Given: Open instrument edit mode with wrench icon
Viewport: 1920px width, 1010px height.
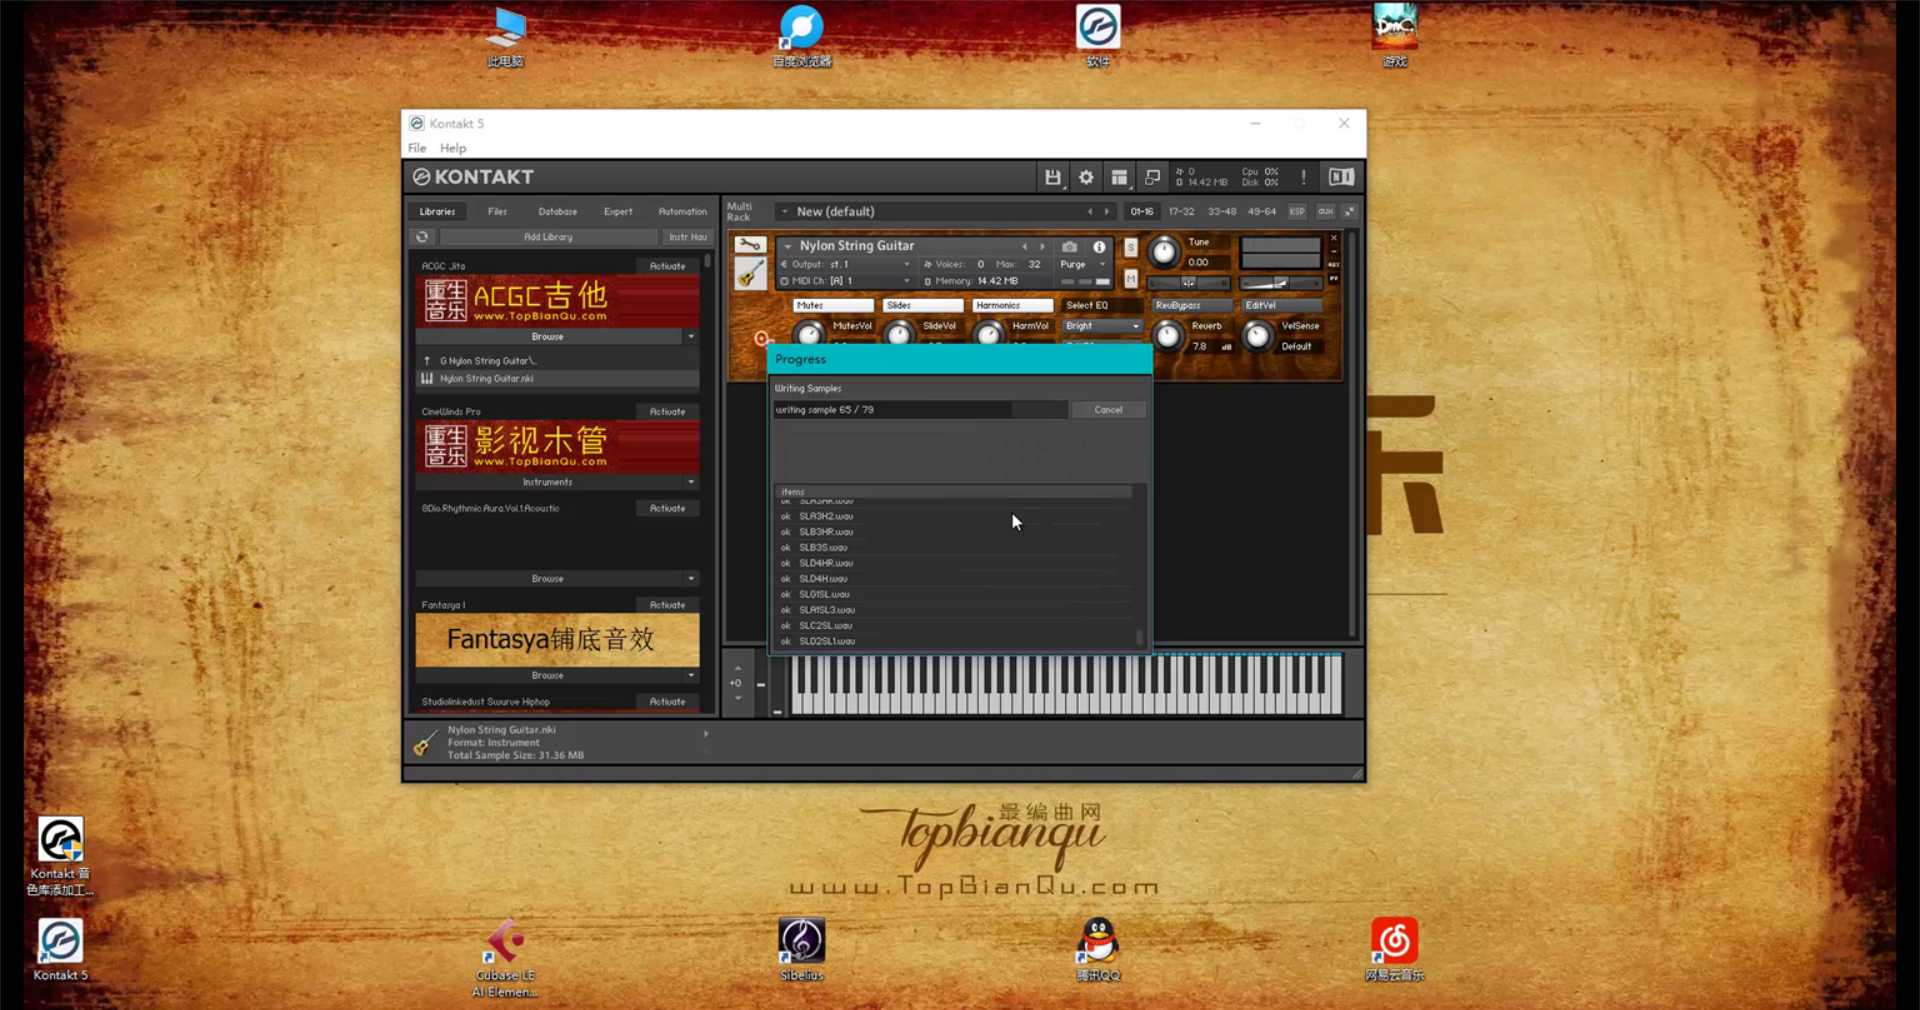Looking at the screenshot, I should [x=750, y=245].
